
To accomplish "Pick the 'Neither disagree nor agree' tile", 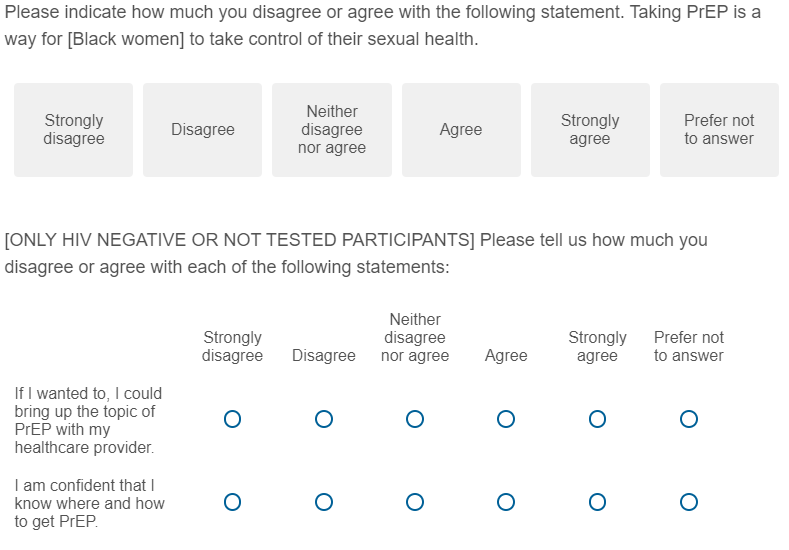I will [332, 130].
